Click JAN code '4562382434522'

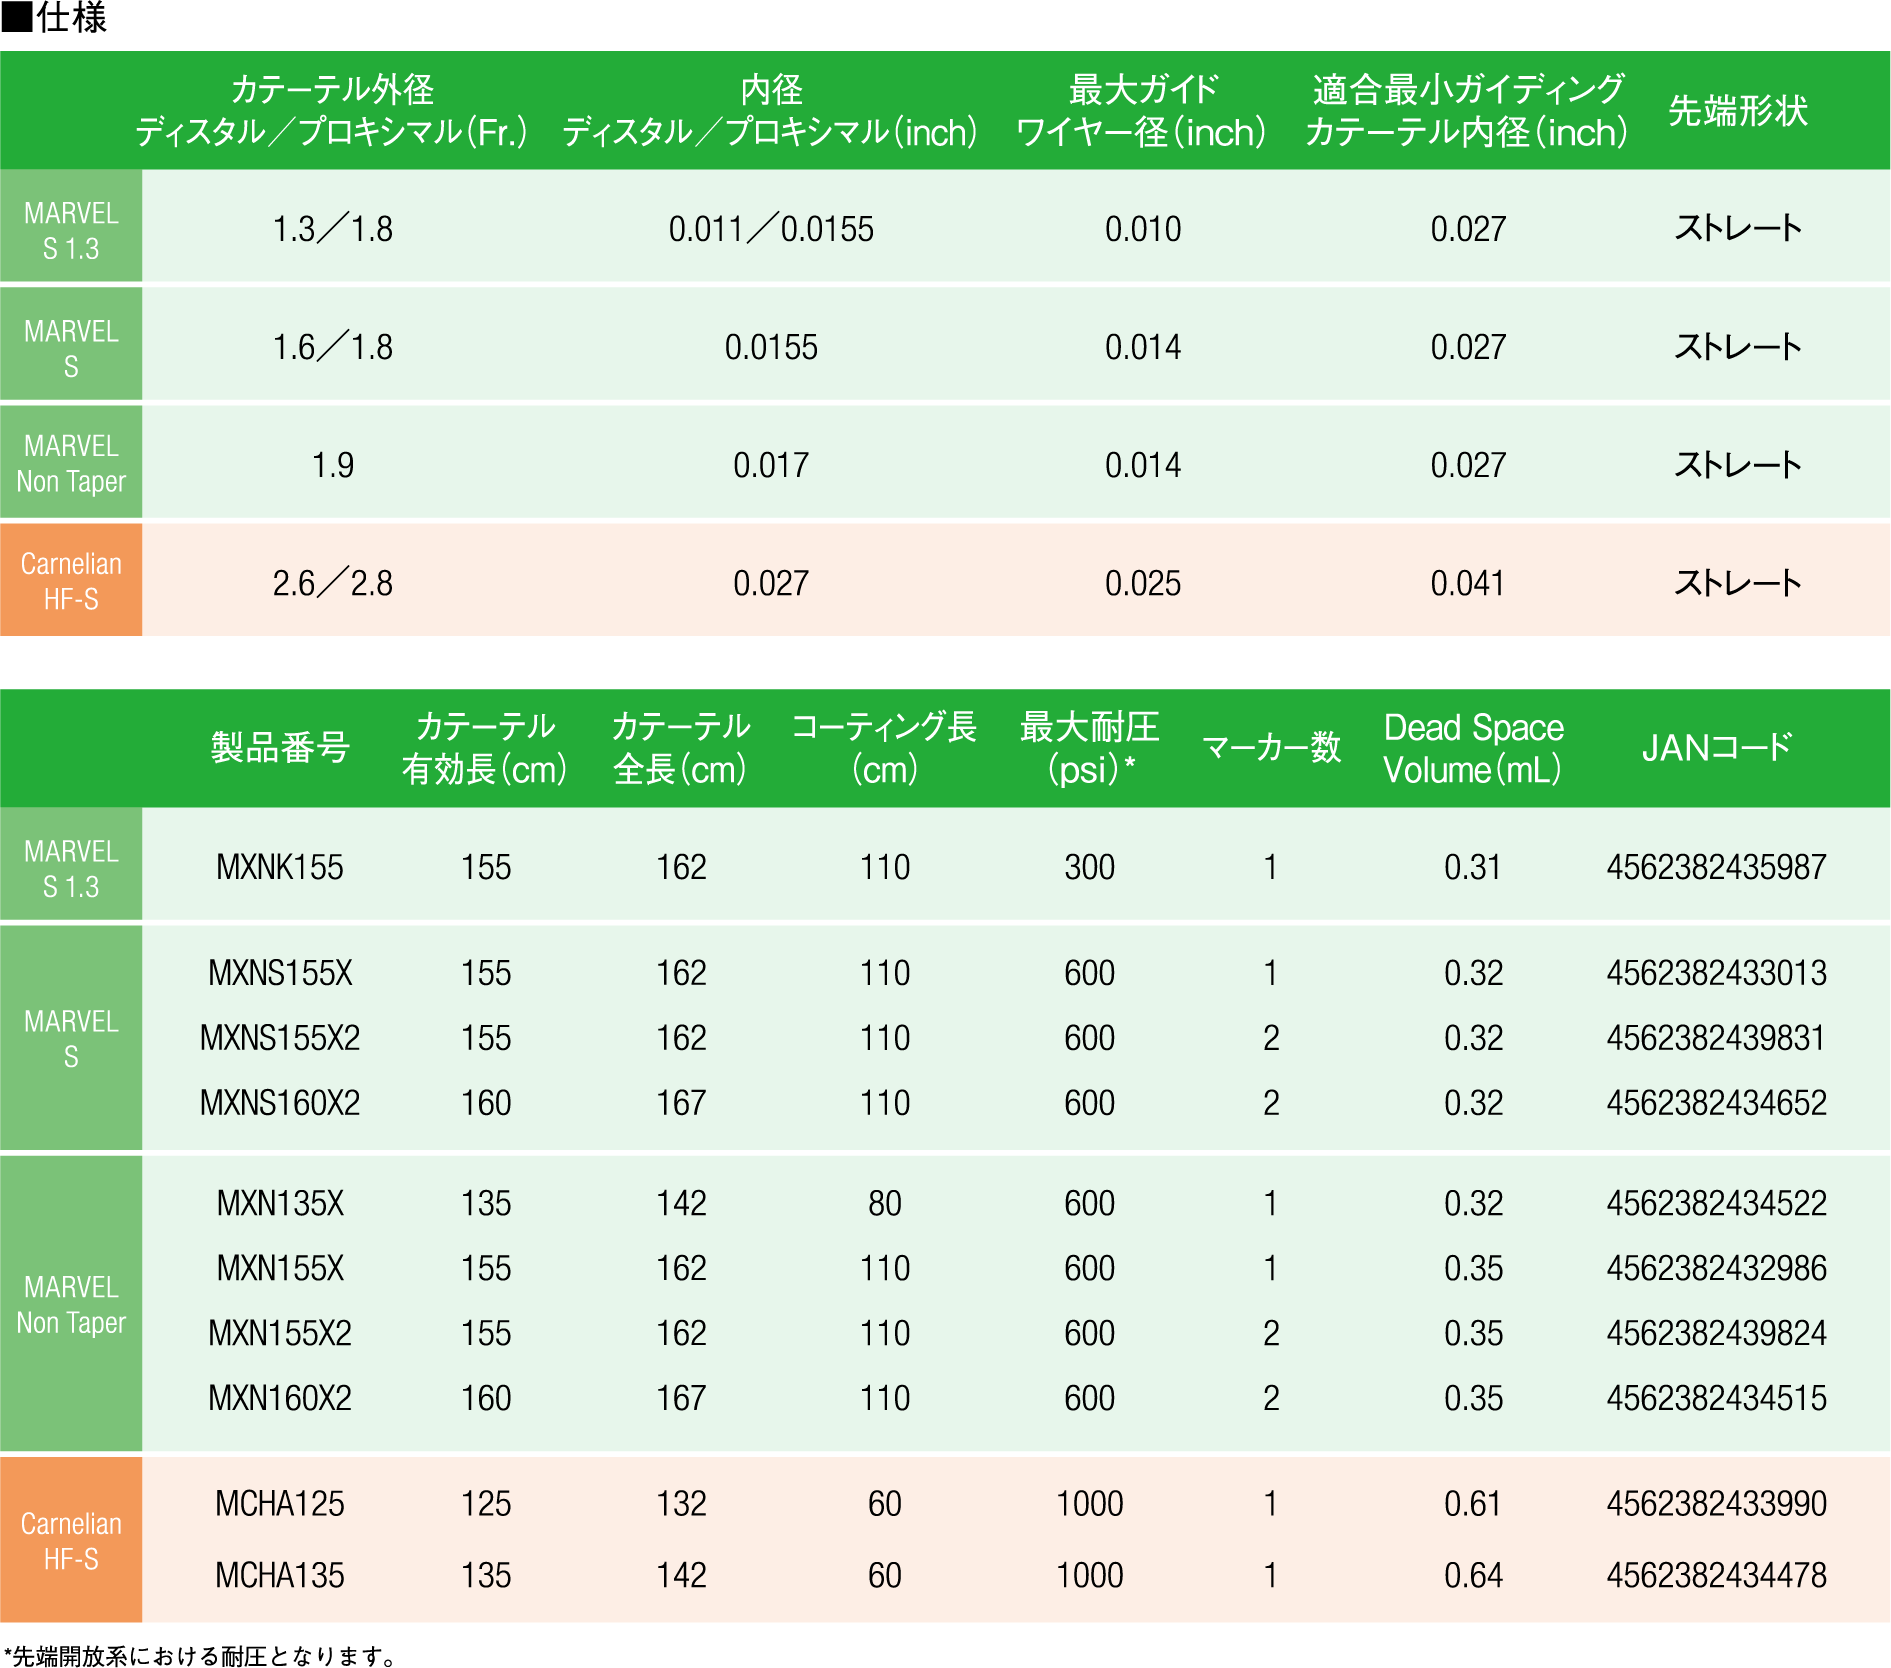1717,1203
